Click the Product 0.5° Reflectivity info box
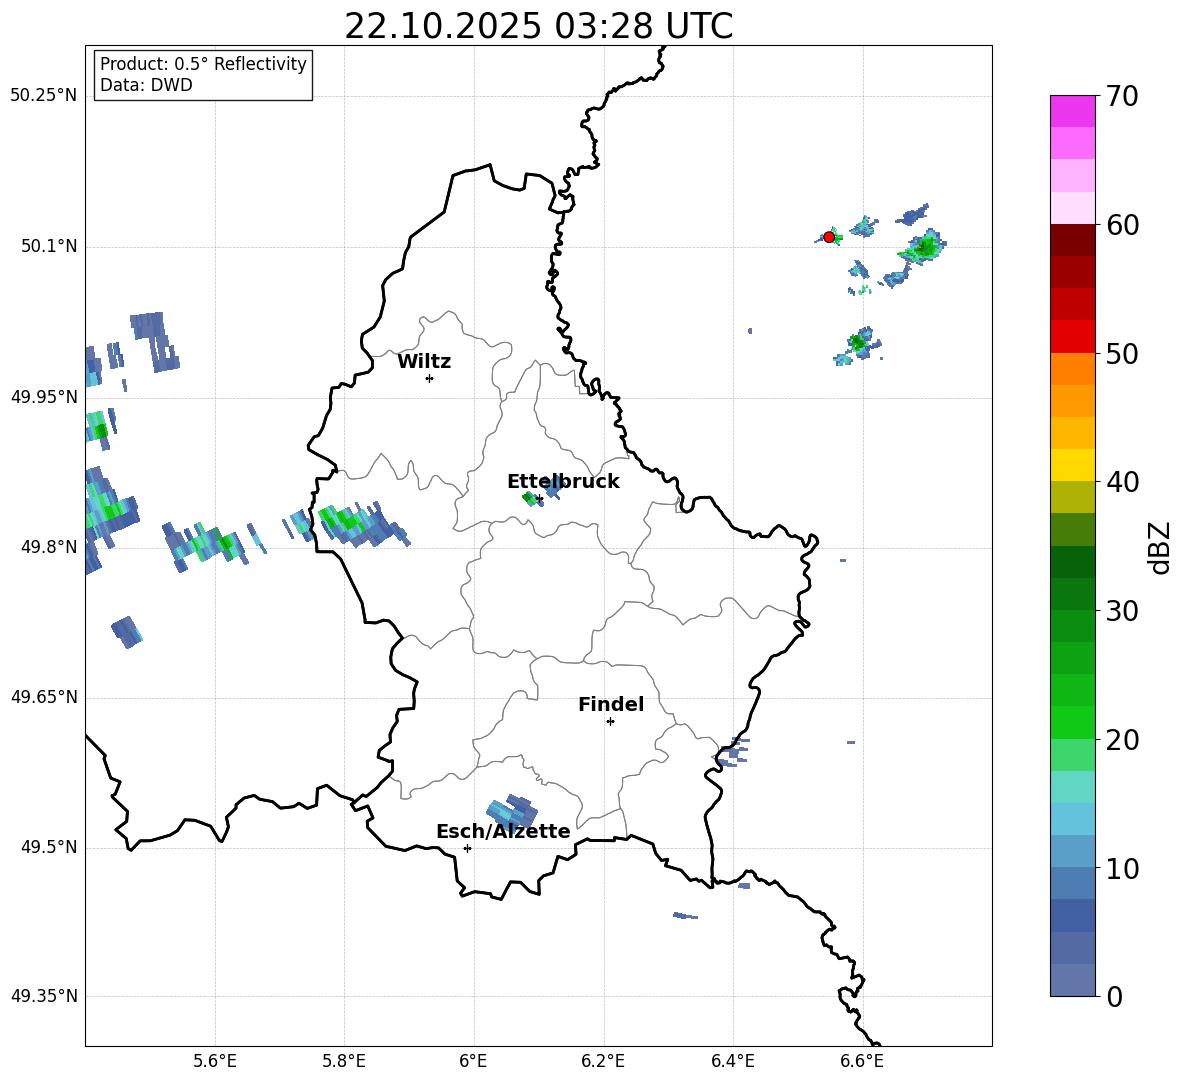The height and width of the screenshot is (1081, 1184). coord(203,75)
